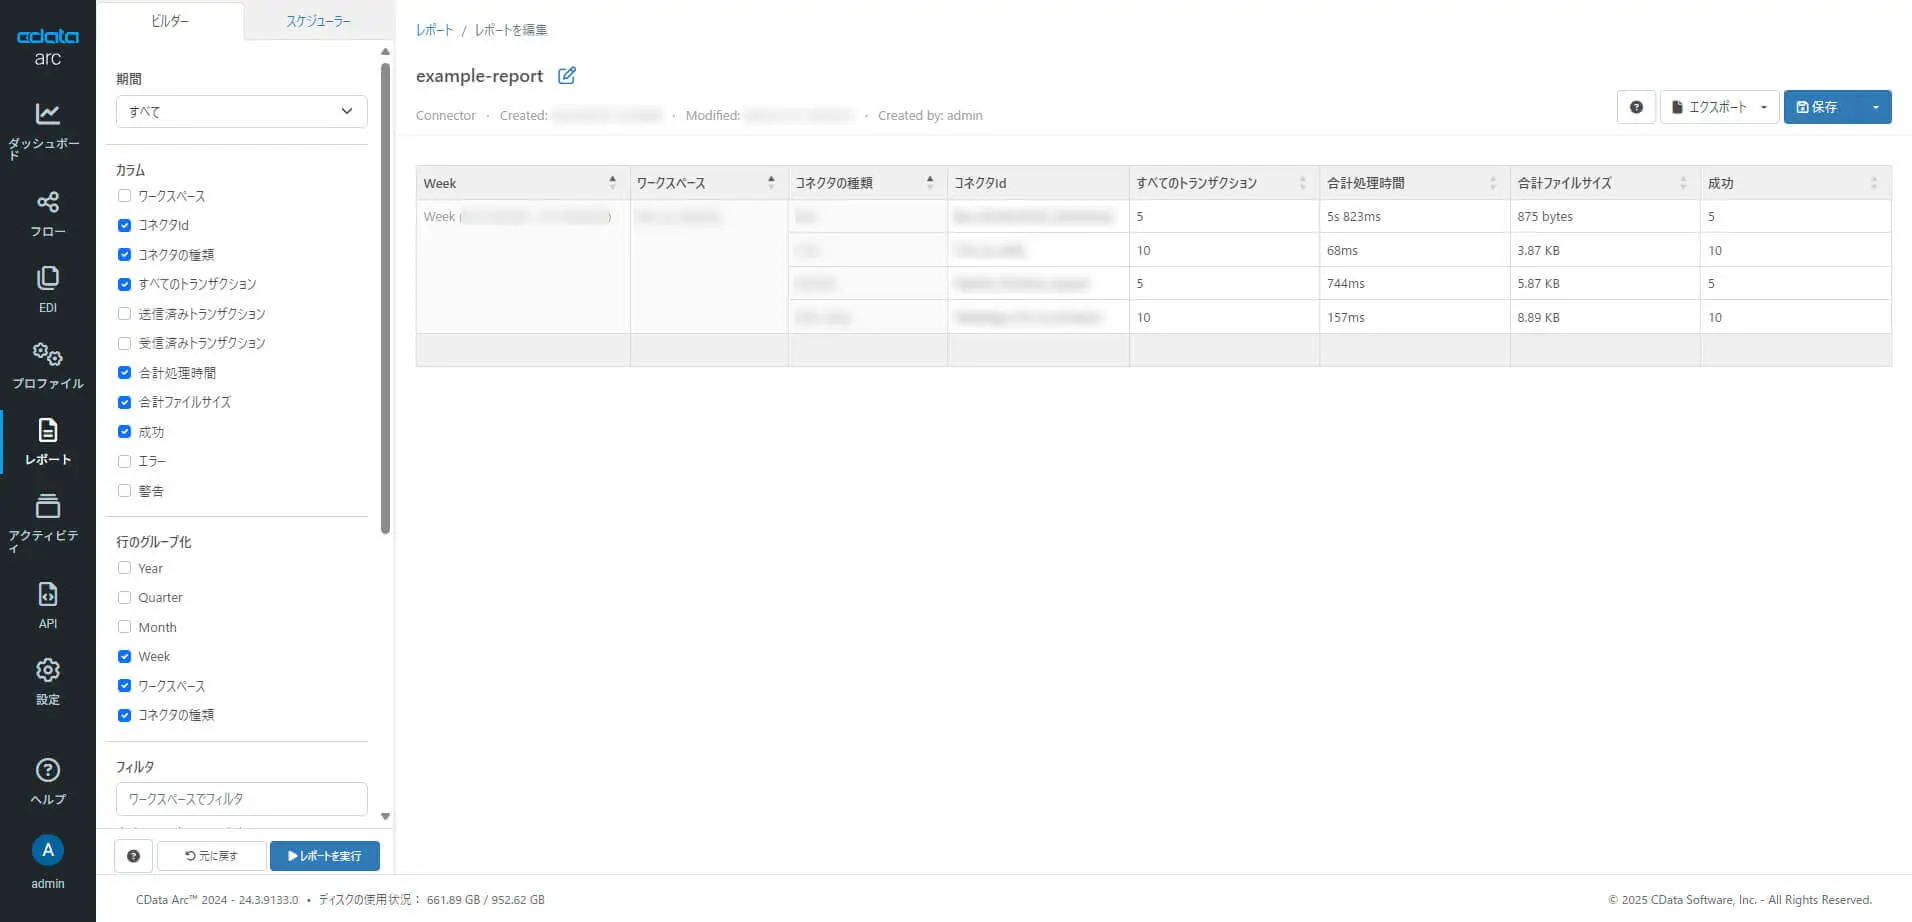The image size is (1912, 922).
Task: Open the プロファイル gears icon
Action: [47, 354]
